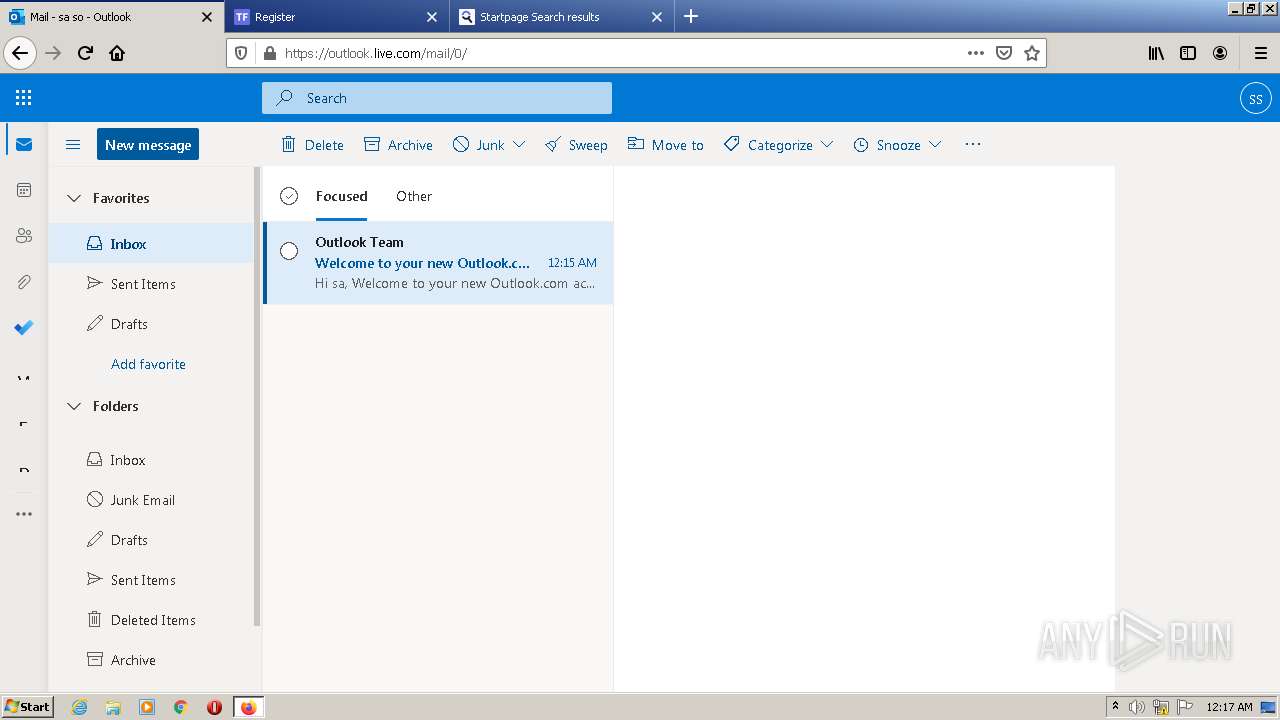Mark message as Junk from toolbar
This screenshot has width=1280, height=720.
coord(479,145)
